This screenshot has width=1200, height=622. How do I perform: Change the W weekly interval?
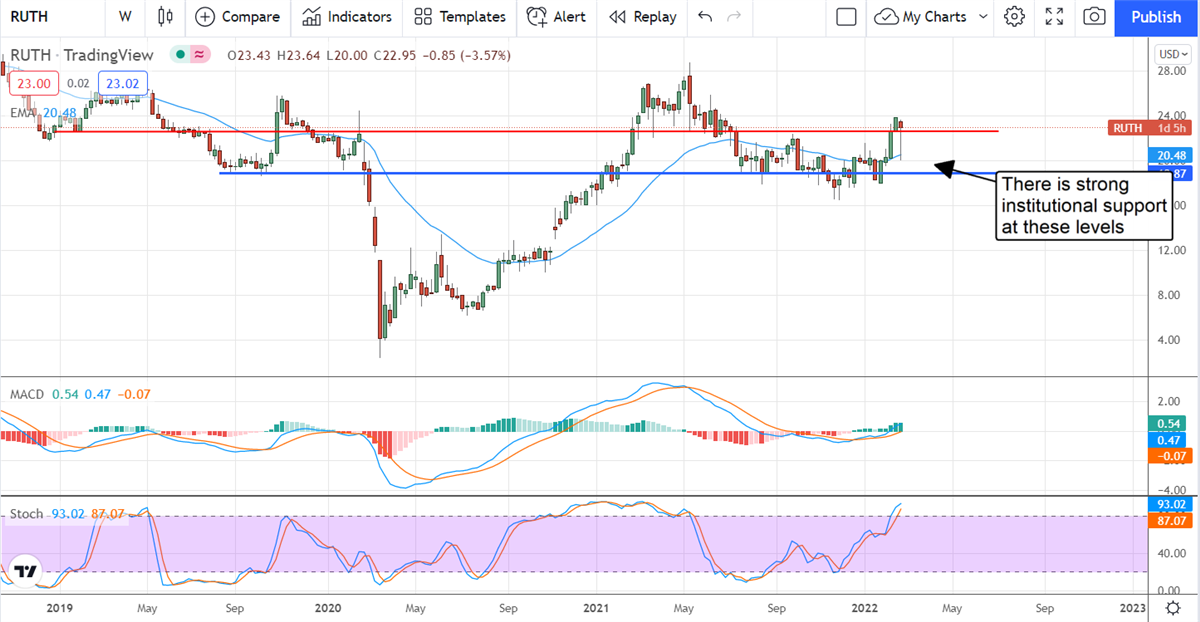click(x=124, y=17)
